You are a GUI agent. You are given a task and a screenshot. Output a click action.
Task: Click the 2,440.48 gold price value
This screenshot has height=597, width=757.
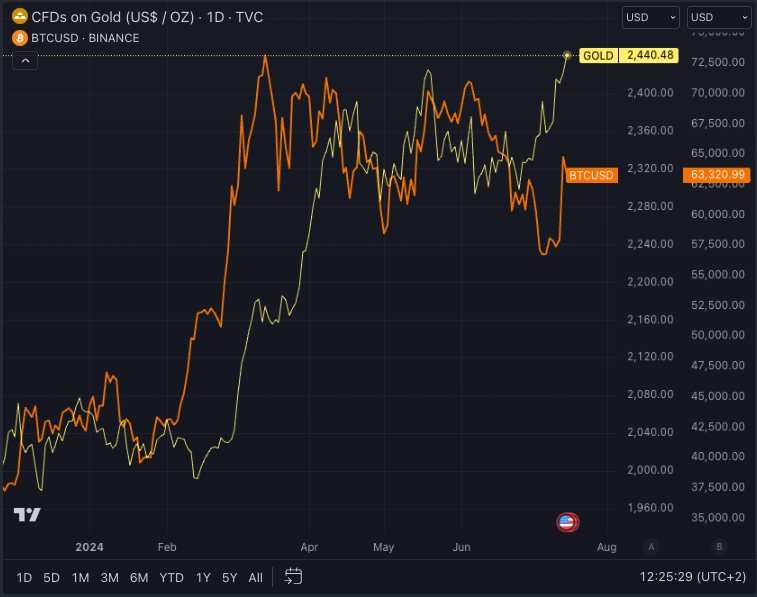pyautogui.click(x=649, y=55)
